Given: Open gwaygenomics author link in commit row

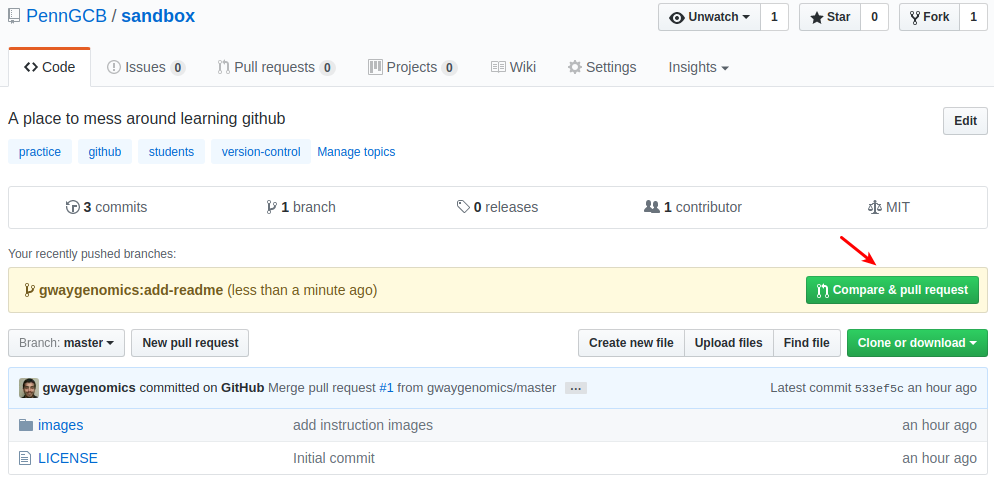Looking at the screenshot, I should coord(89,388).
